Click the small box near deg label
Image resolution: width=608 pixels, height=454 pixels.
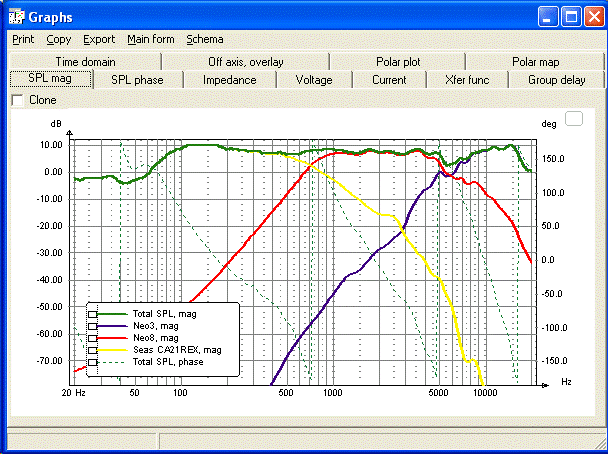click(574, 119)
